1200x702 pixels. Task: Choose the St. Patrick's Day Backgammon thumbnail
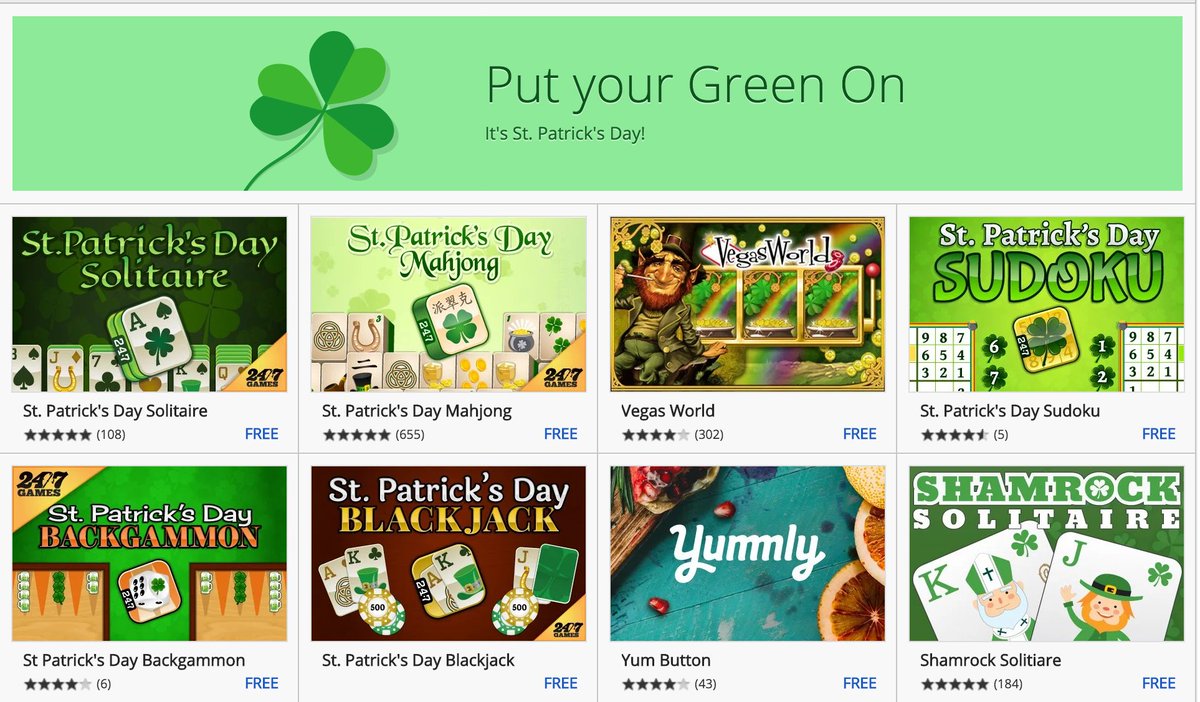[x=149, y=553]
